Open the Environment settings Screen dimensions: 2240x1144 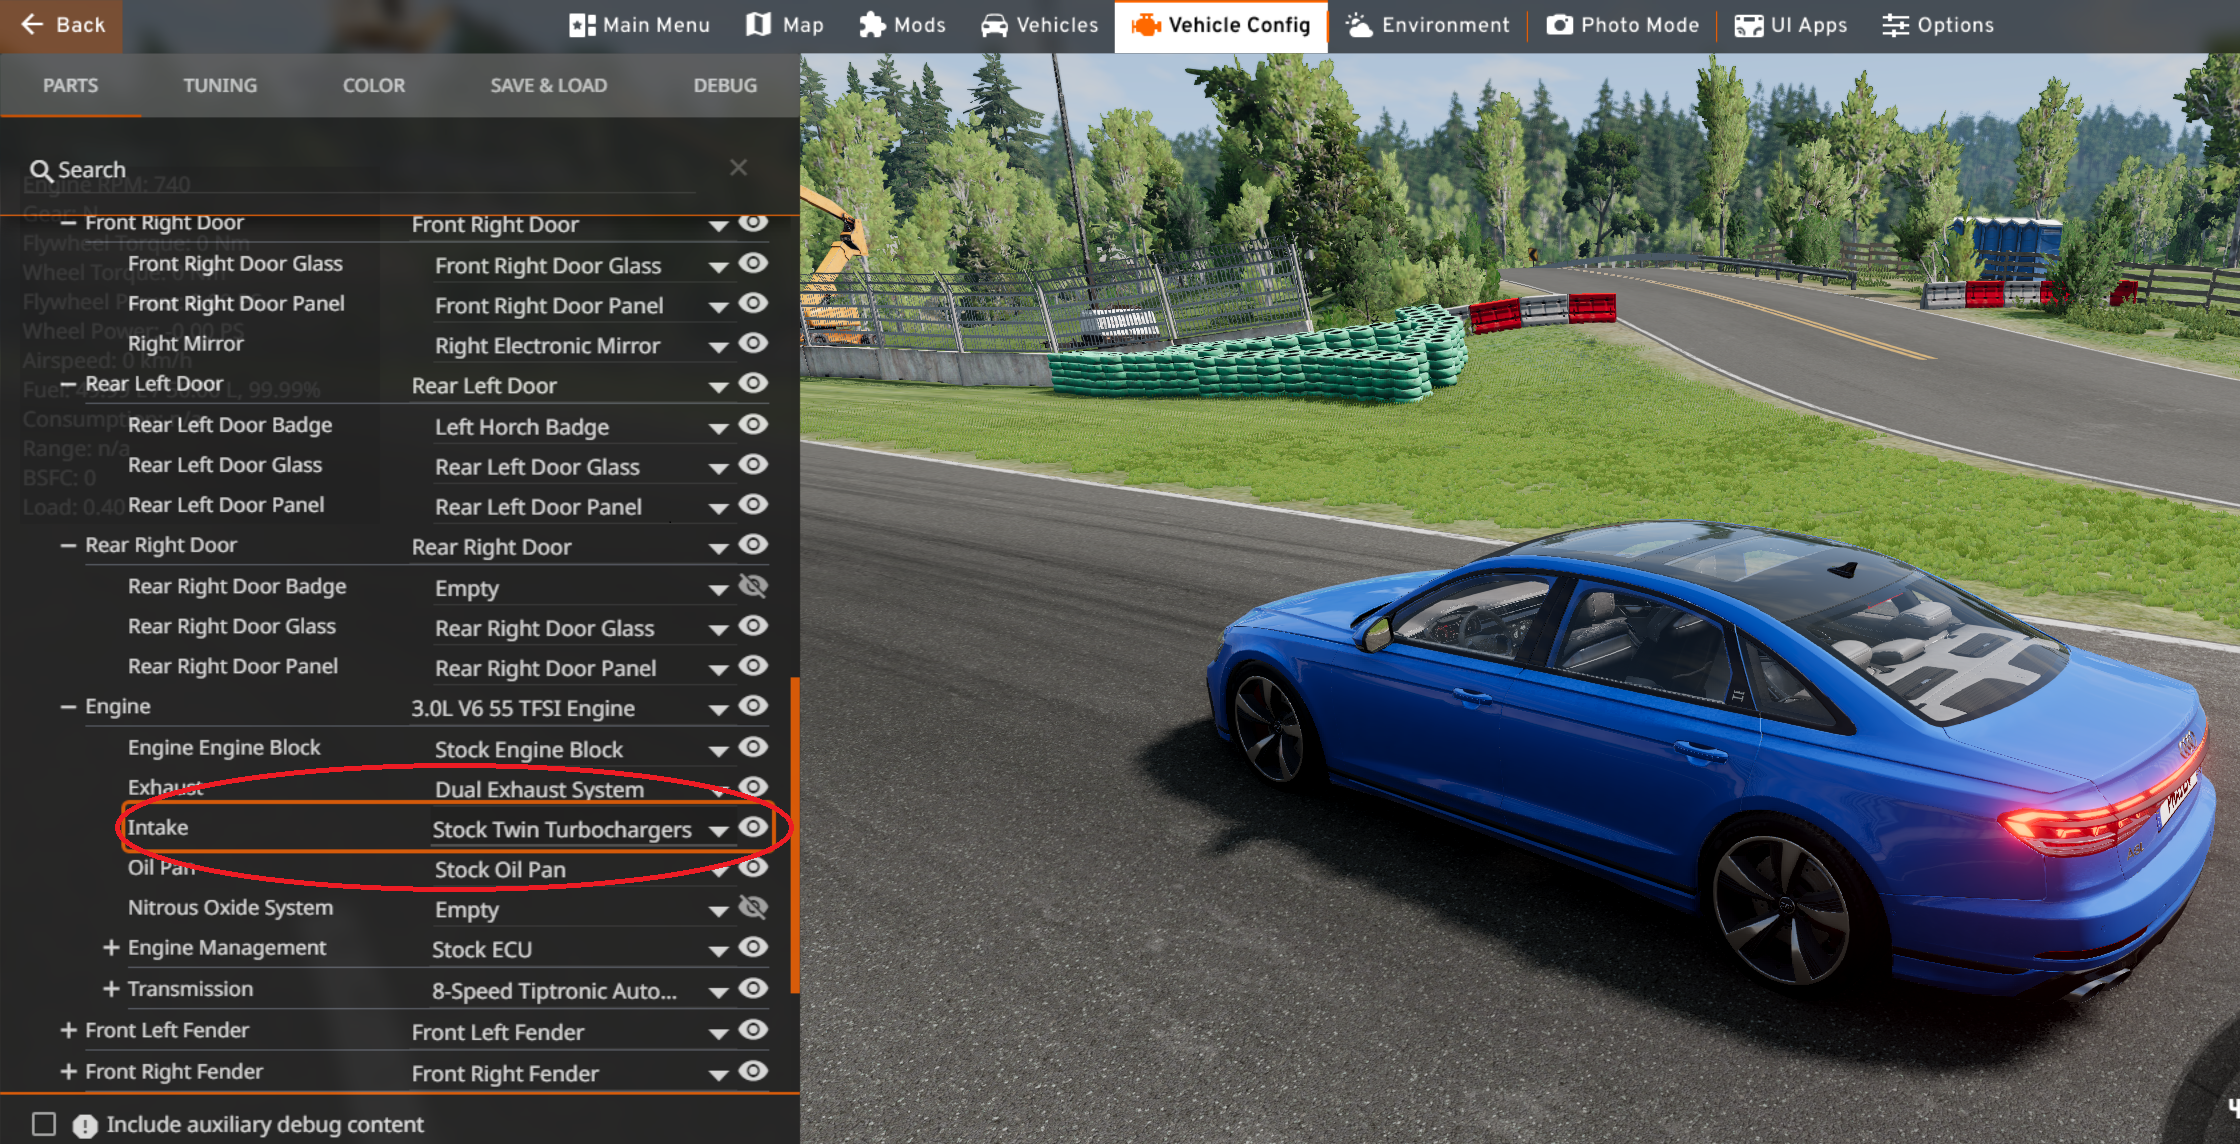pos(1427,25)
